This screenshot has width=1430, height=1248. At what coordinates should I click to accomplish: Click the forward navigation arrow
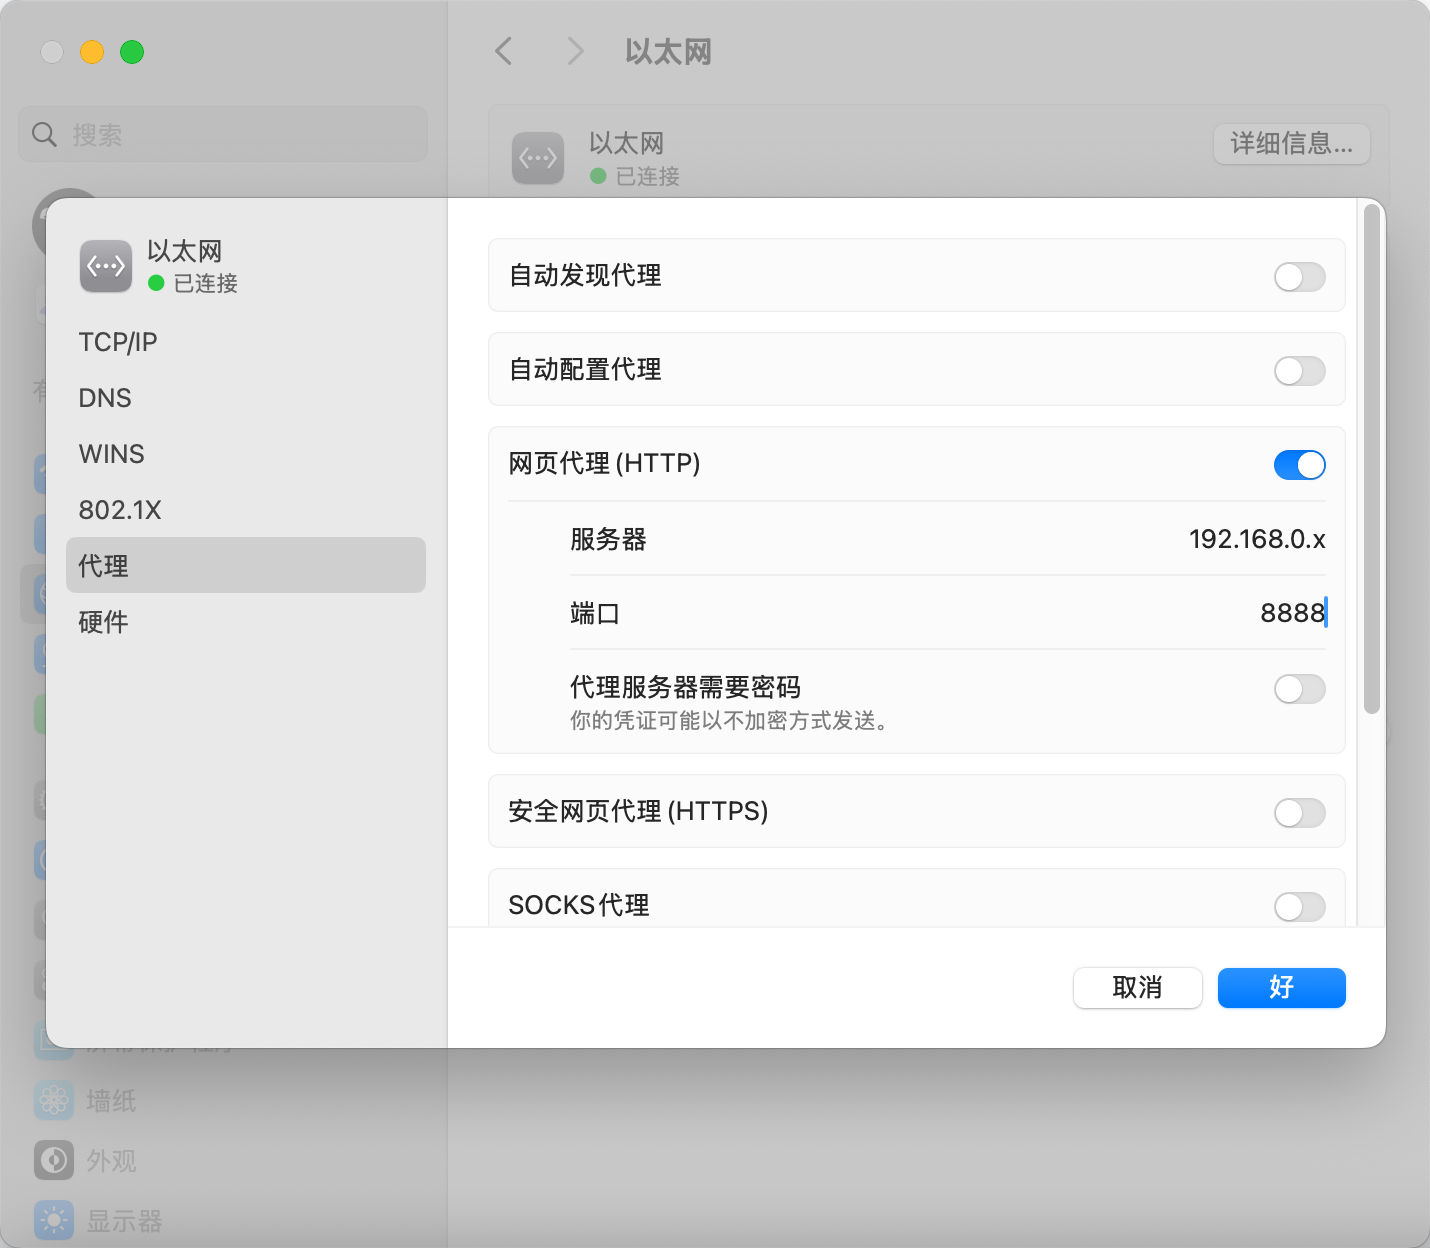click(x=575, y=51)
